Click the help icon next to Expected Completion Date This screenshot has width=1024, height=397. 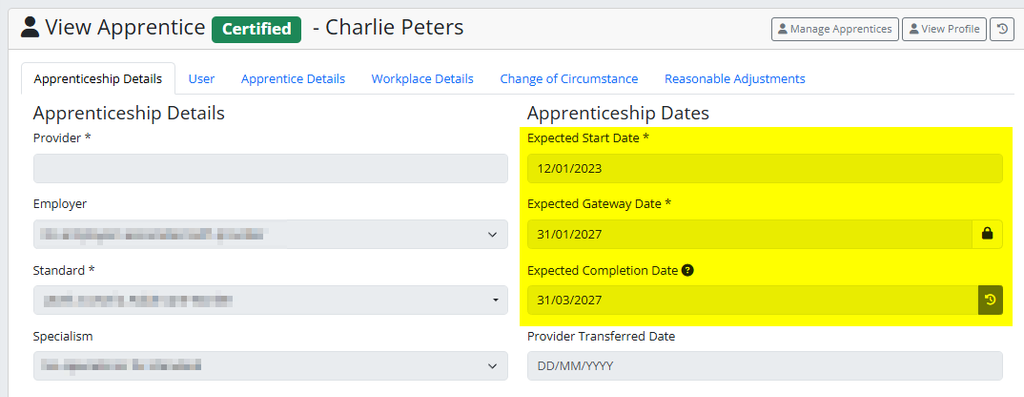click(687, 270)
